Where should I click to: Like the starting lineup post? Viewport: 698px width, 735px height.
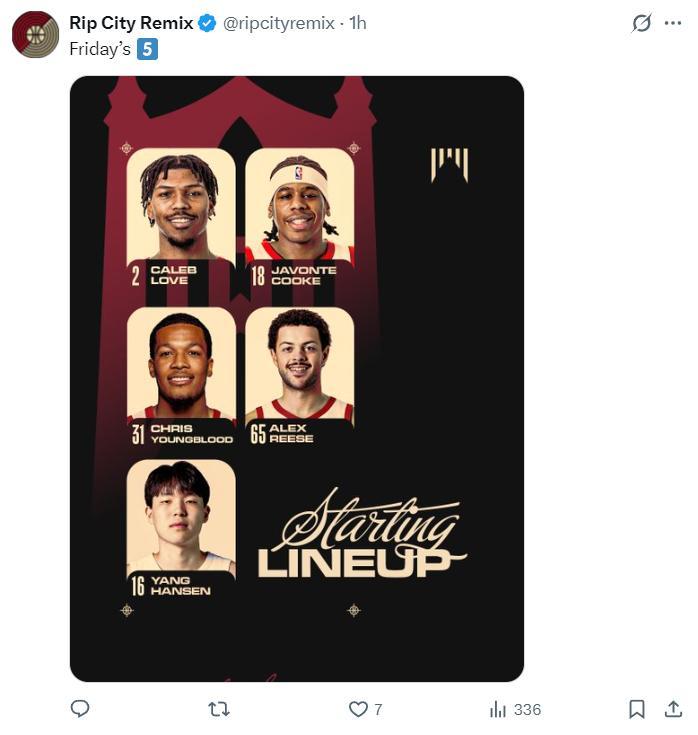[x=359, y=709]
